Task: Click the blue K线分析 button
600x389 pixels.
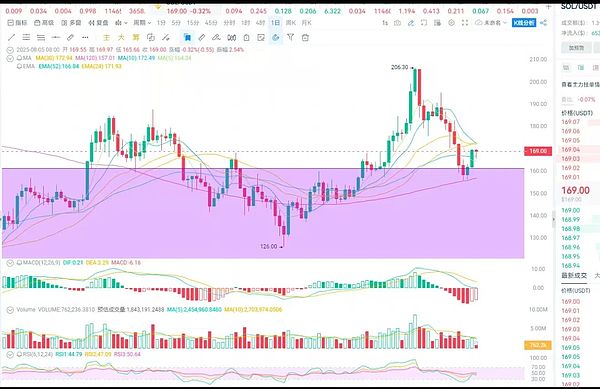Action: pos(524,23)
